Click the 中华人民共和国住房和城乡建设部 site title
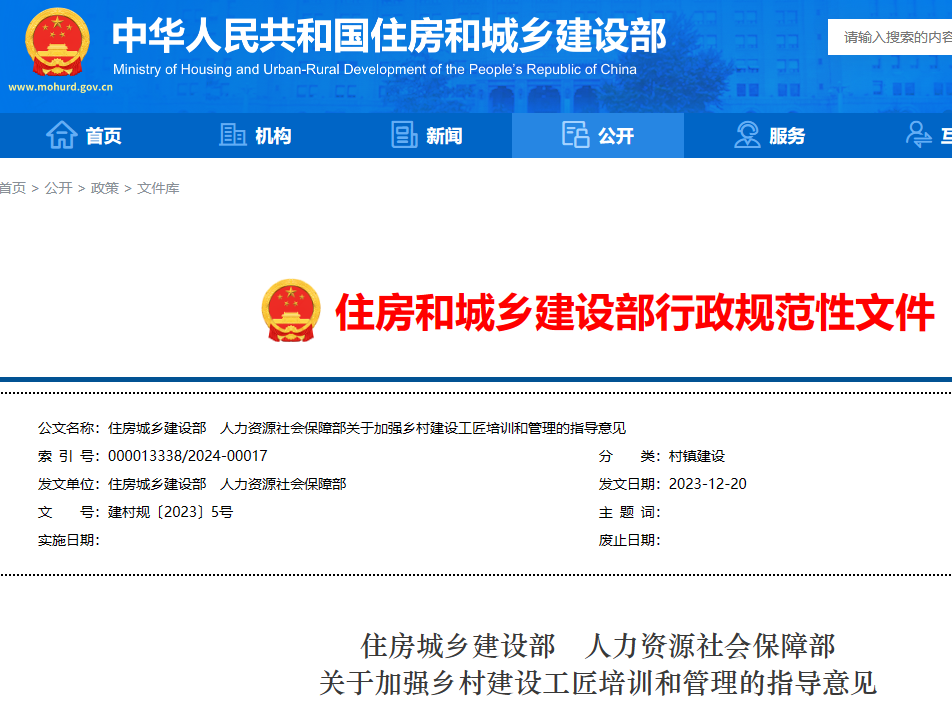This screenshot has height=709, width=952. tap(388, 36)
